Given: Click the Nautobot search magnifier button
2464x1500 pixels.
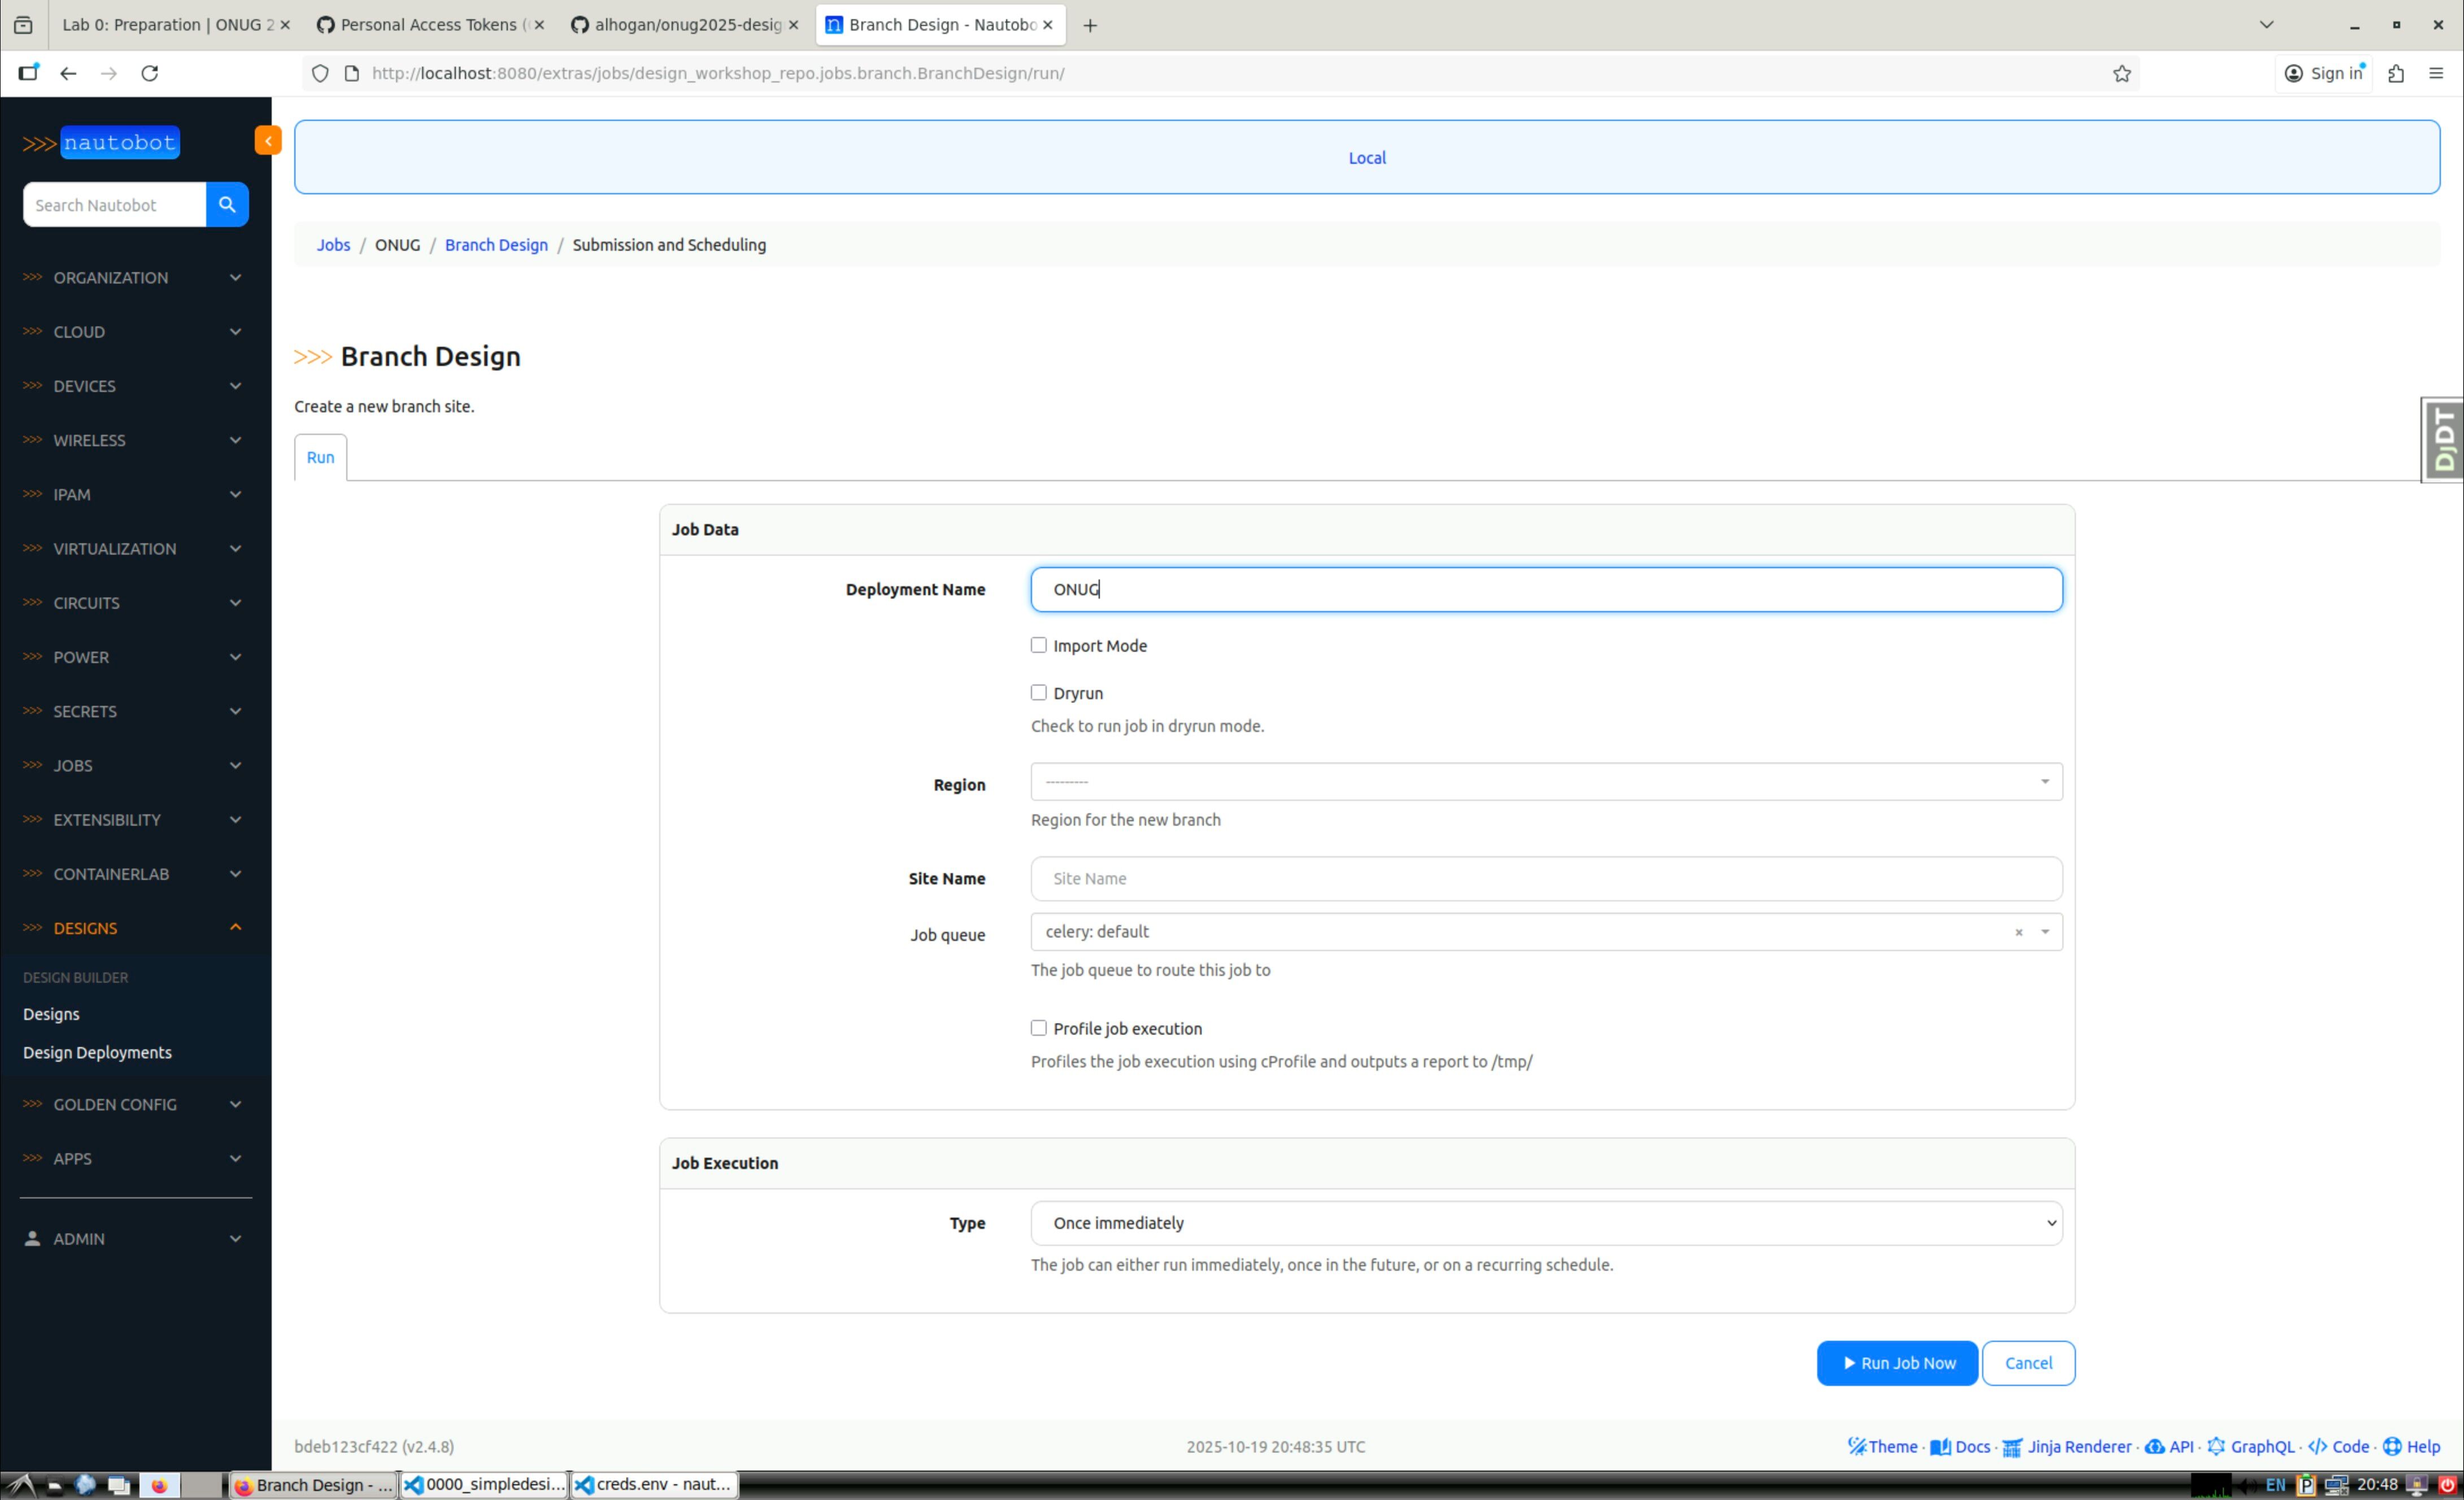Looking at the screenshot, I should [227, 204].
